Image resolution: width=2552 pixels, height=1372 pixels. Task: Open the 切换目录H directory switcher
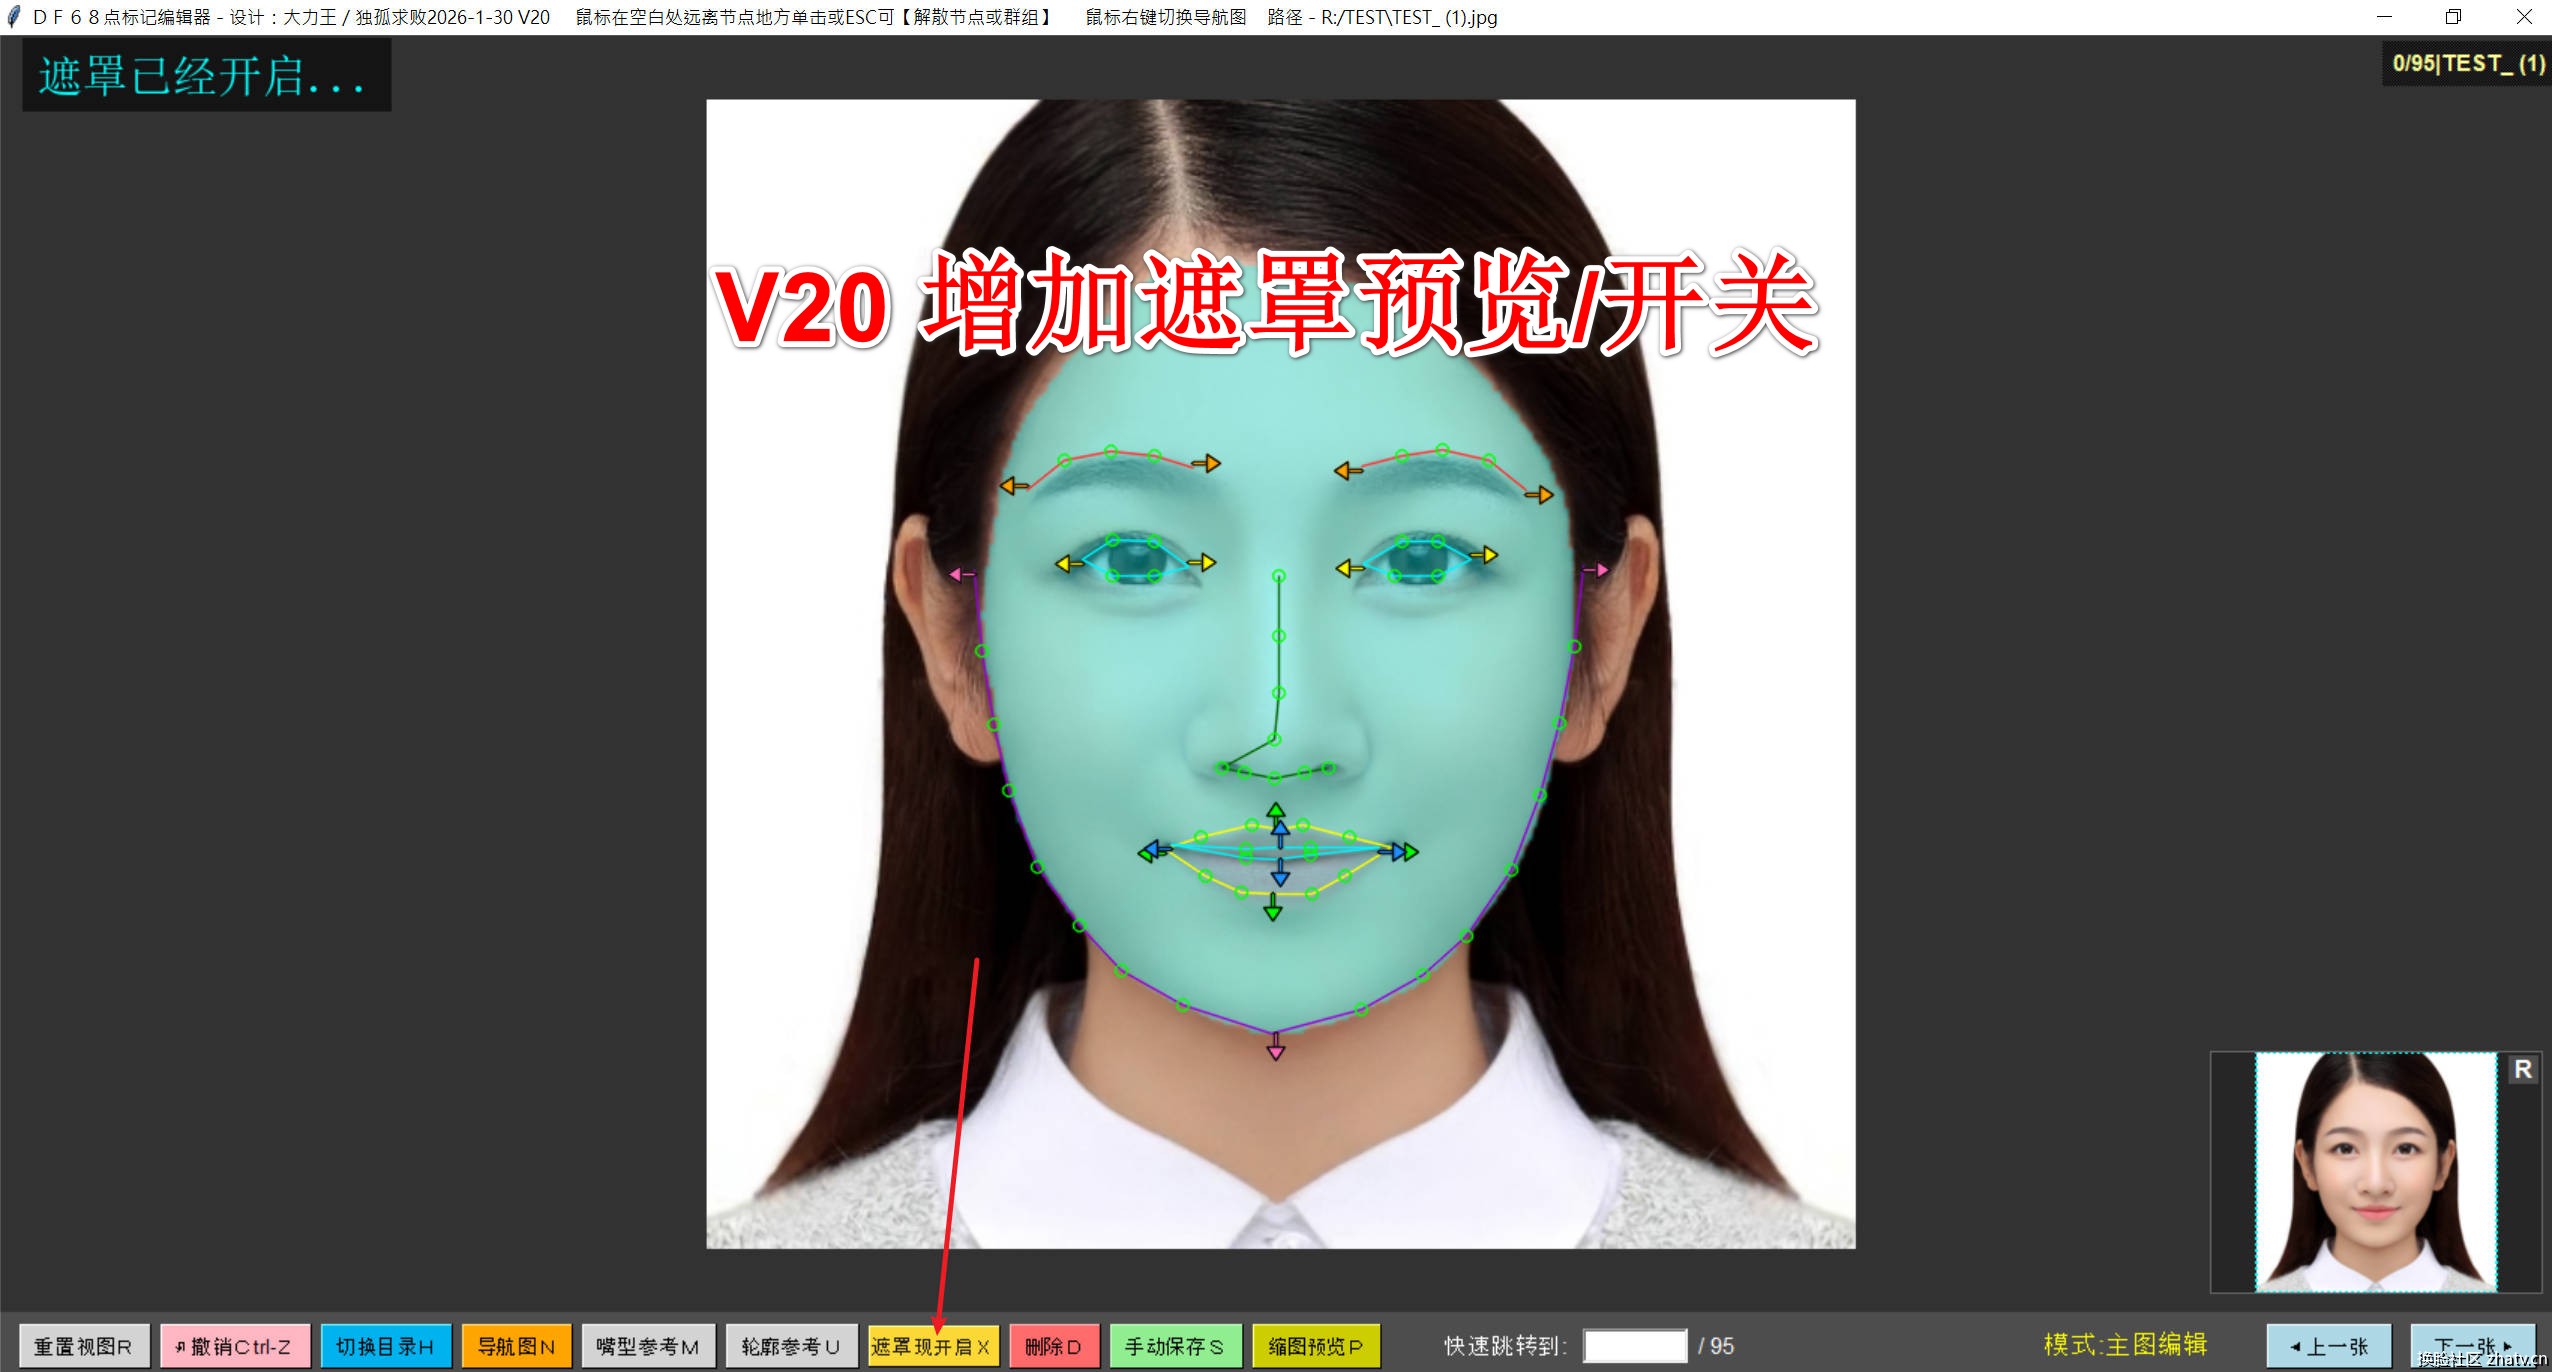[387, 1345]
